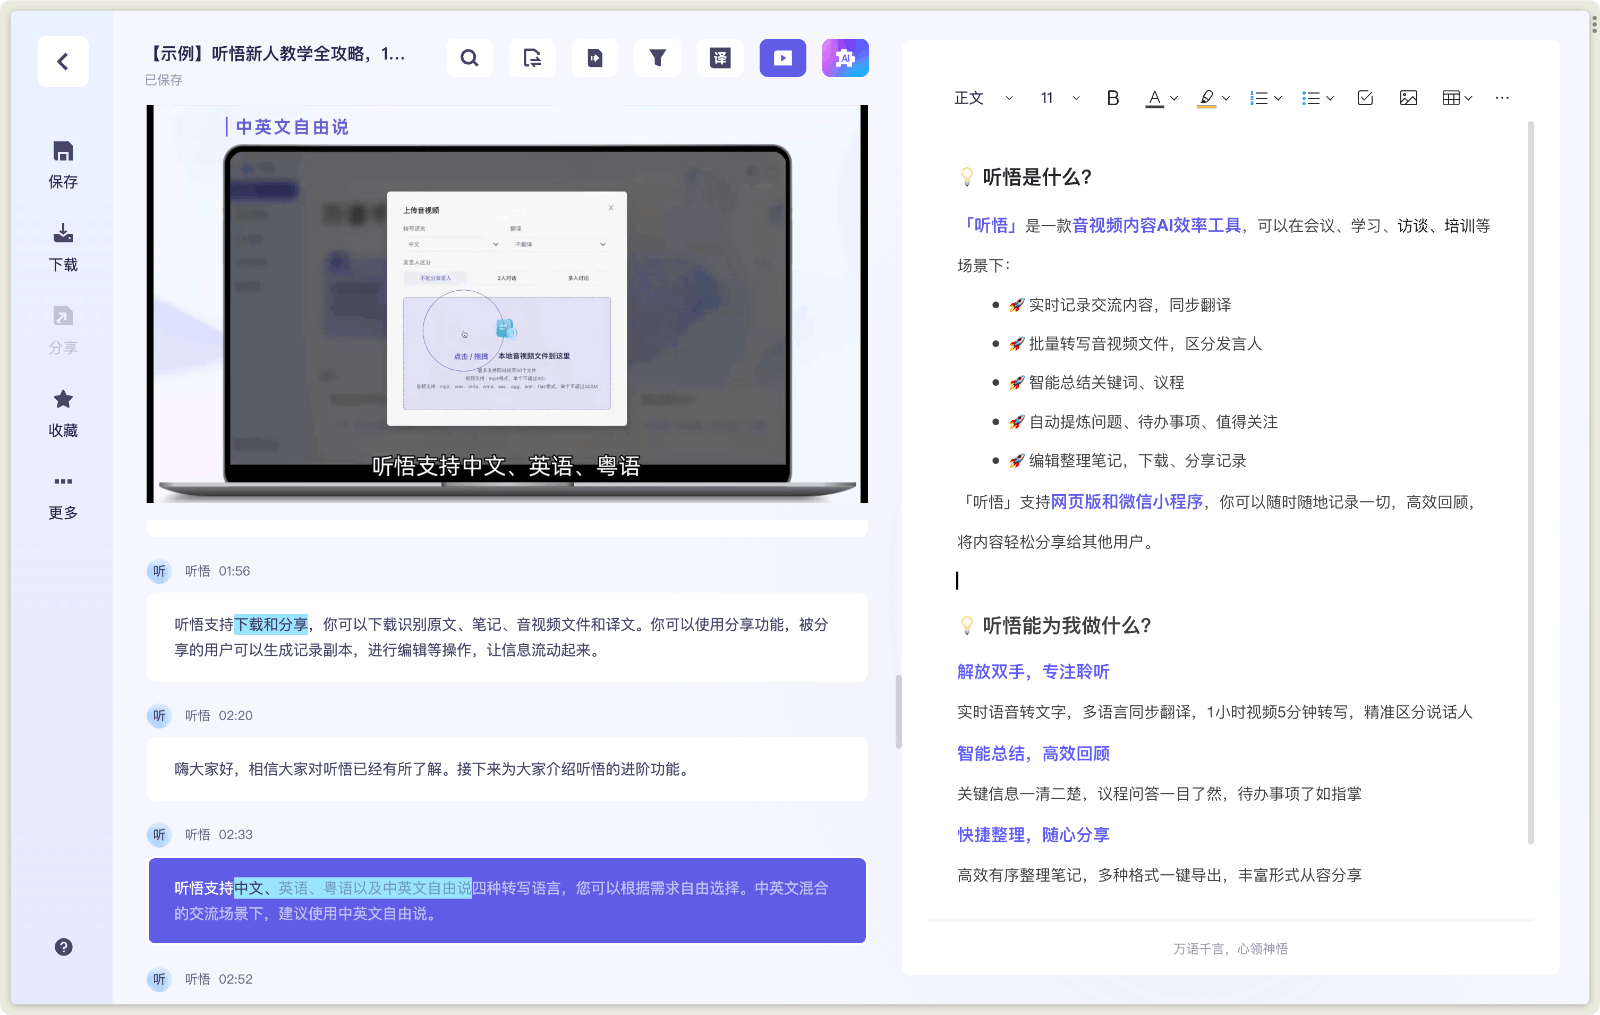Open the filter funnel tool
Image resolution: width=1600 pixels, height=1015 pixels.
pyautogui.click(x=657, y=58)
